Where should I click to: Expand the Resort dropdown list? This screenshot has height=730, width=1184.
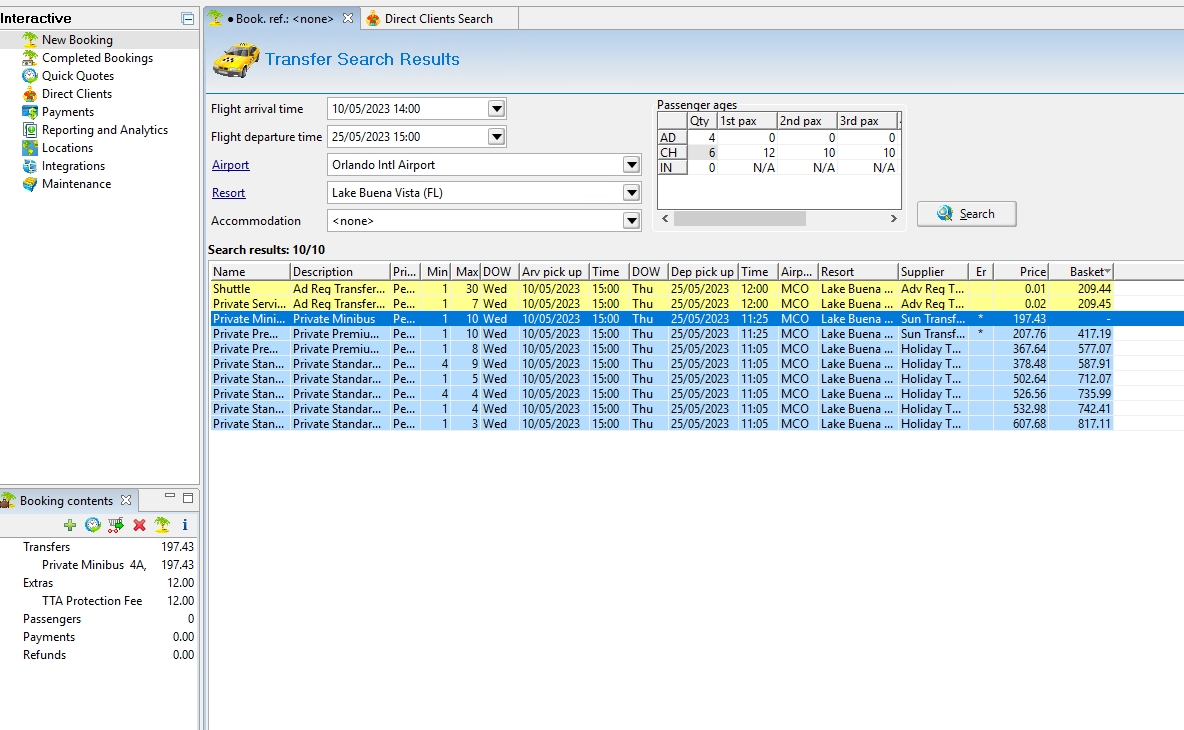coord(631,193)
